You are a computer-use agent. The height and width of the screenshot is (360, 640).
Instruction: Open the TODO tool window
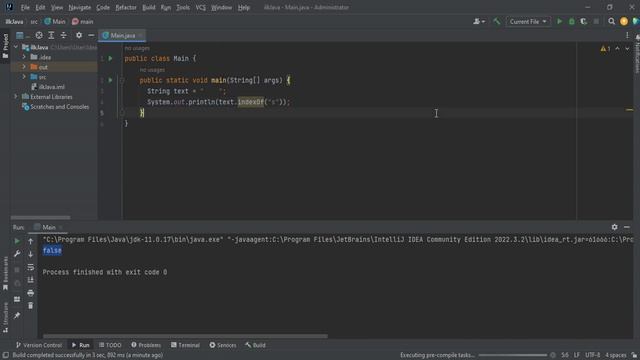110,345
